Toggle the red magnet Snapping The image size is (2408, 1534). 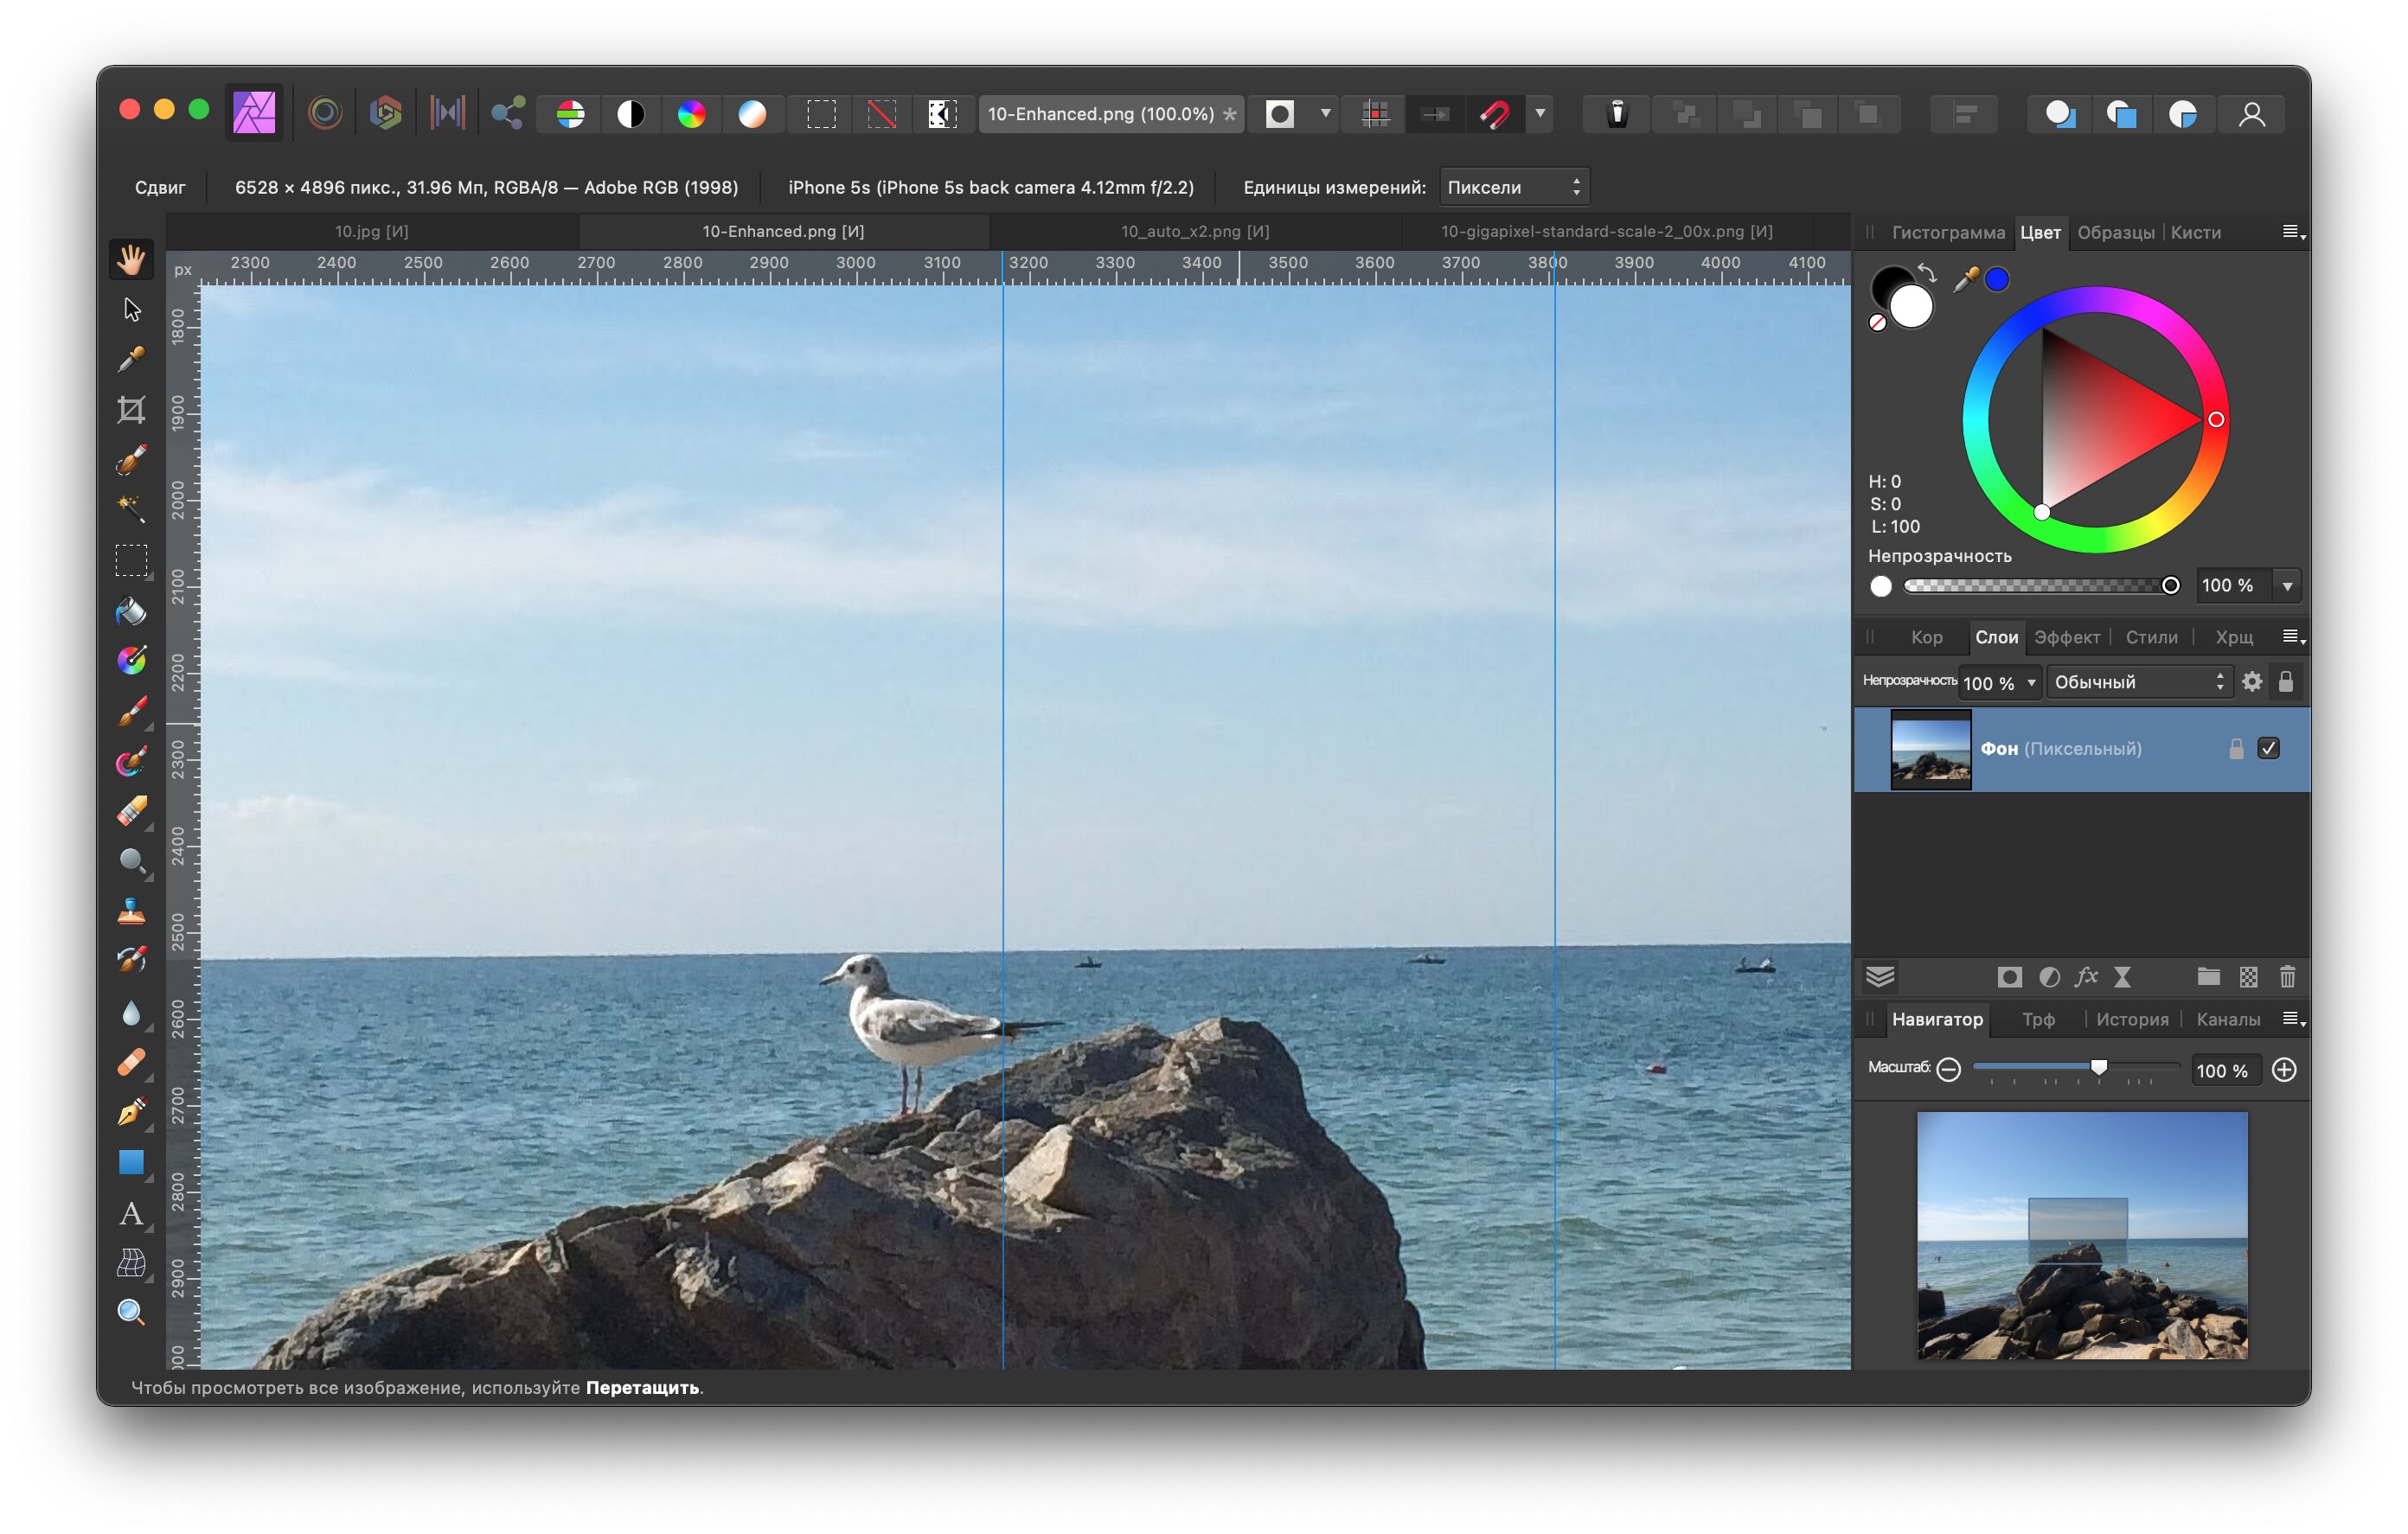tap(1495, 114)
